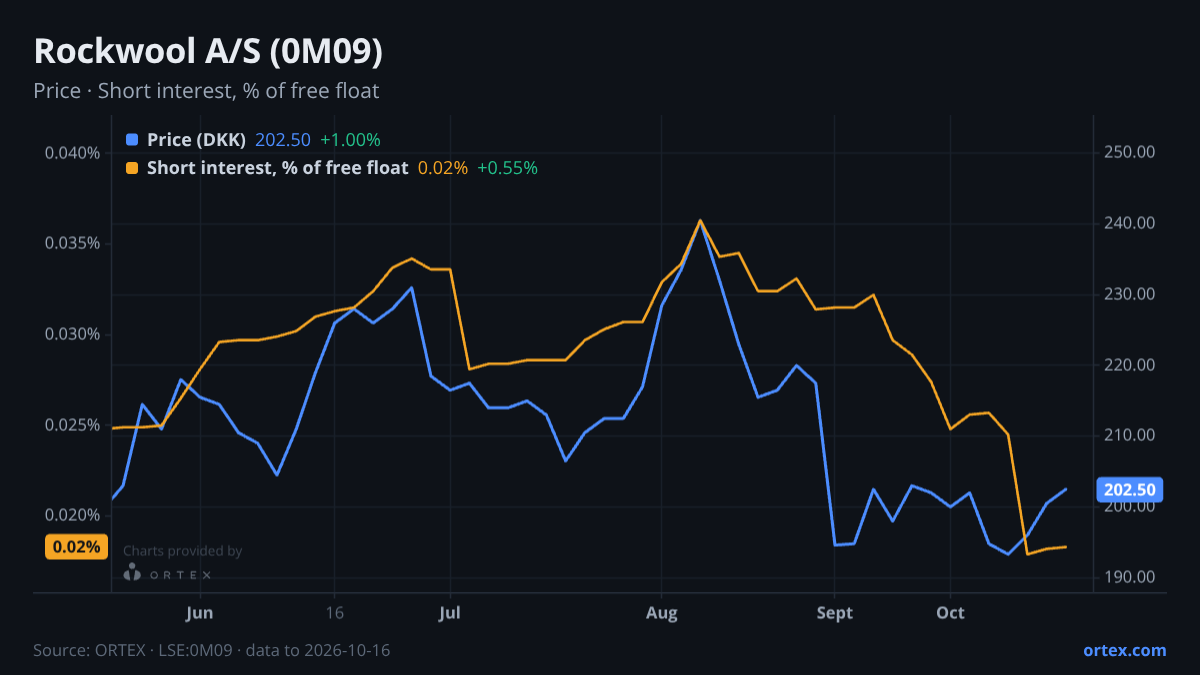This screenshot has height=675, width=1200.
Task: Click the 230.00 right axis label
Action: (x=1130, y=294)
